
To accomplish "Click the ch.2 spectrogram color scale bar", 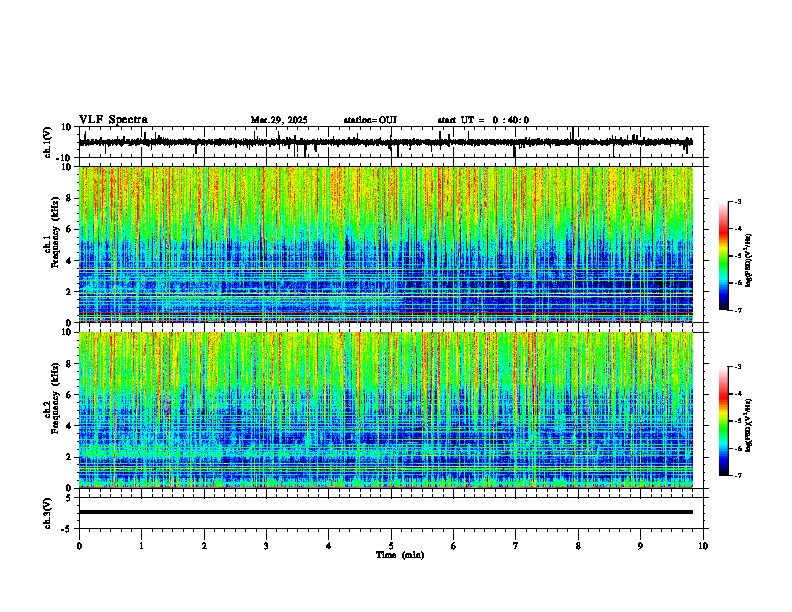I will [x=724, y=421].
